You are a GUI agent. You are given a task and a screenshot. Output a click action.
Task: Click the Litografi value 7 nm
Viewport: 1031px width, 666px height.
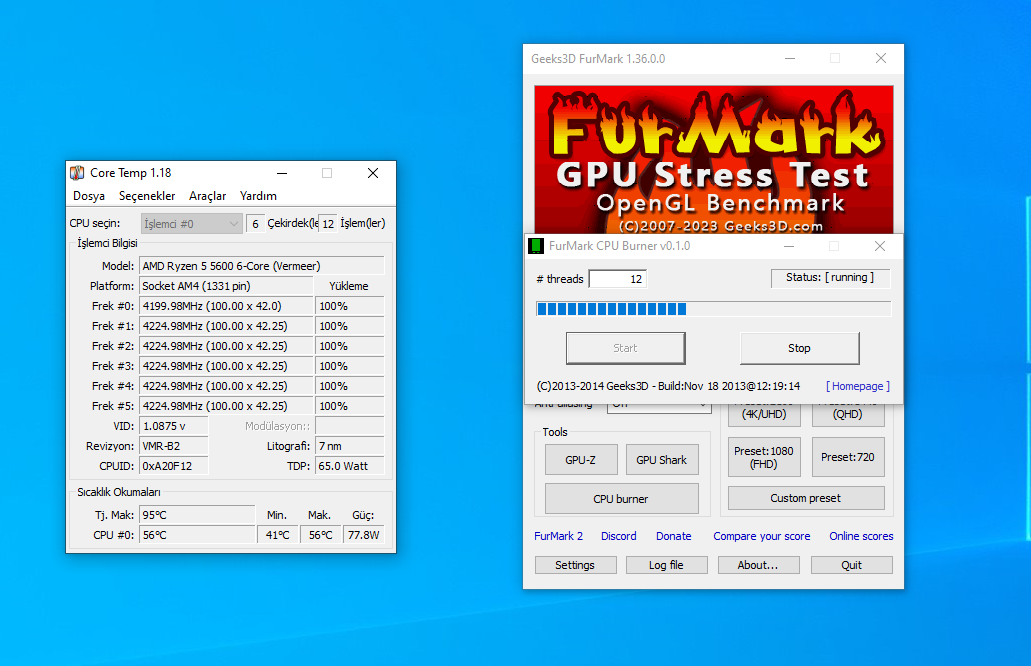[349, 446]
